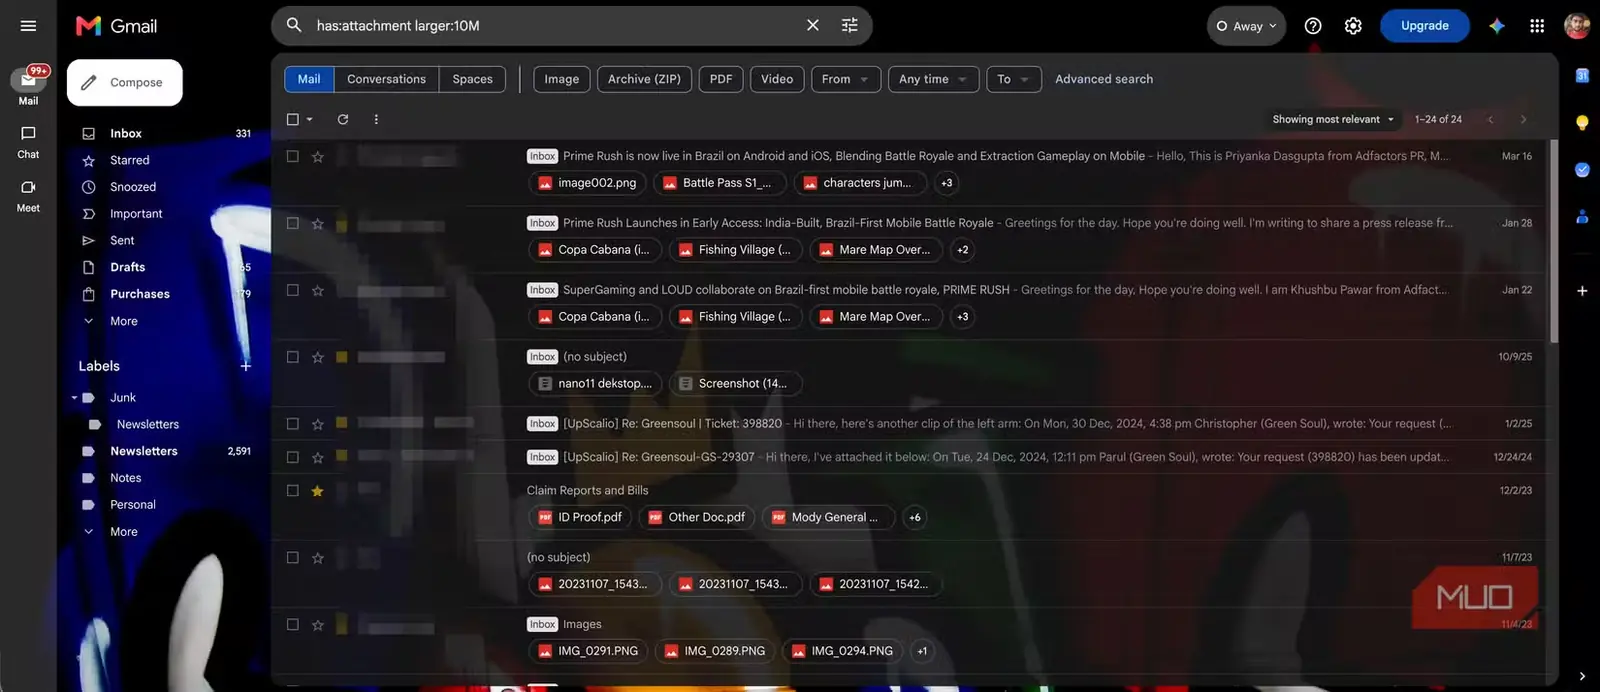Clear the search query with X icon
1600x692 pixels.
[x=813, y=26]
